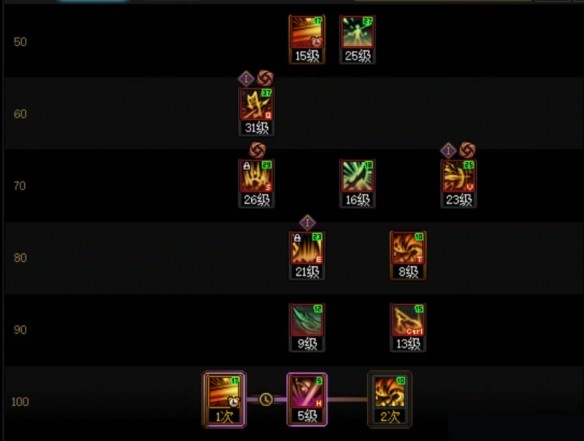This screenshot has width=584, height=441.
Task: Click the level 100 skill showing 1次
Action: tap(224, 399)
